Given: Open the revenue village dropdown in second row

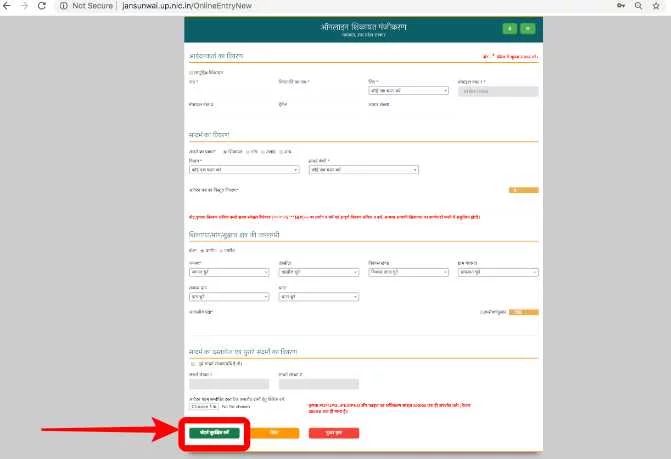Looking at the screenshot, I should tap(229, 296).
